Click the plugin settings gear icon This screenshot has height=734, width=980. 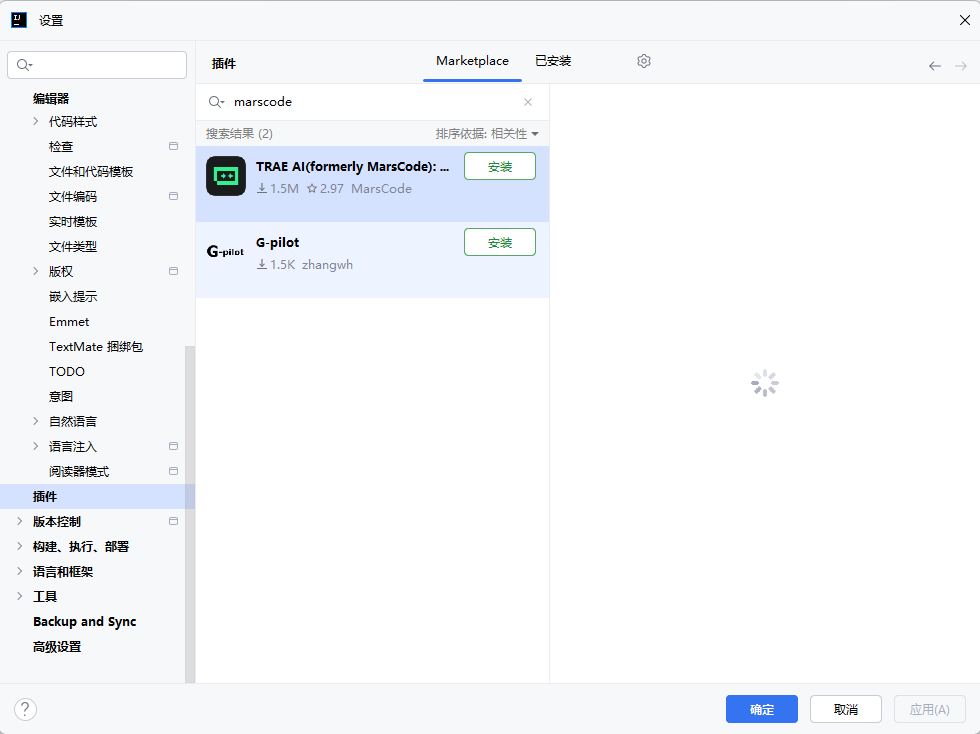point(644,61)
